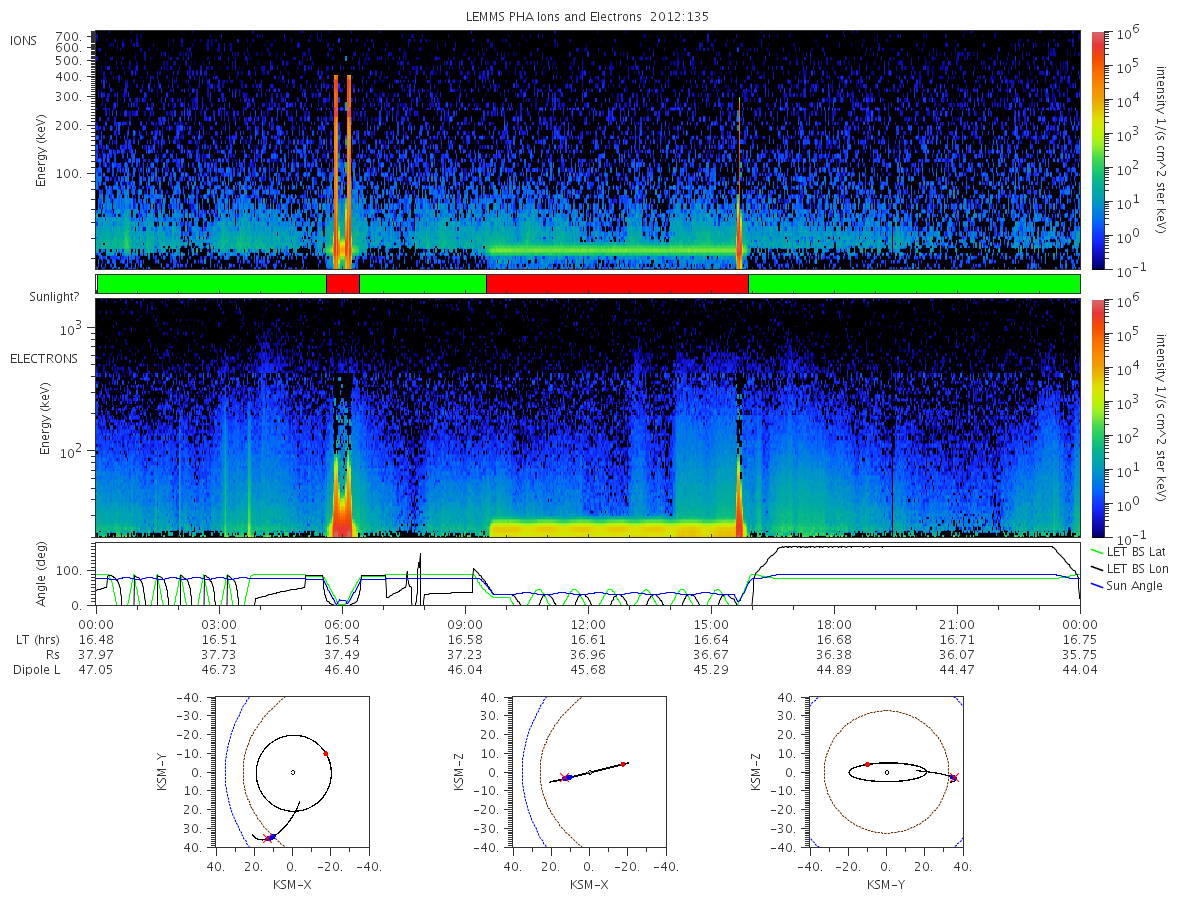The width and height of the screenshot is (1200, 900).
Task: Select the Sun Angle legend entry
Action: coord(1127,585)
